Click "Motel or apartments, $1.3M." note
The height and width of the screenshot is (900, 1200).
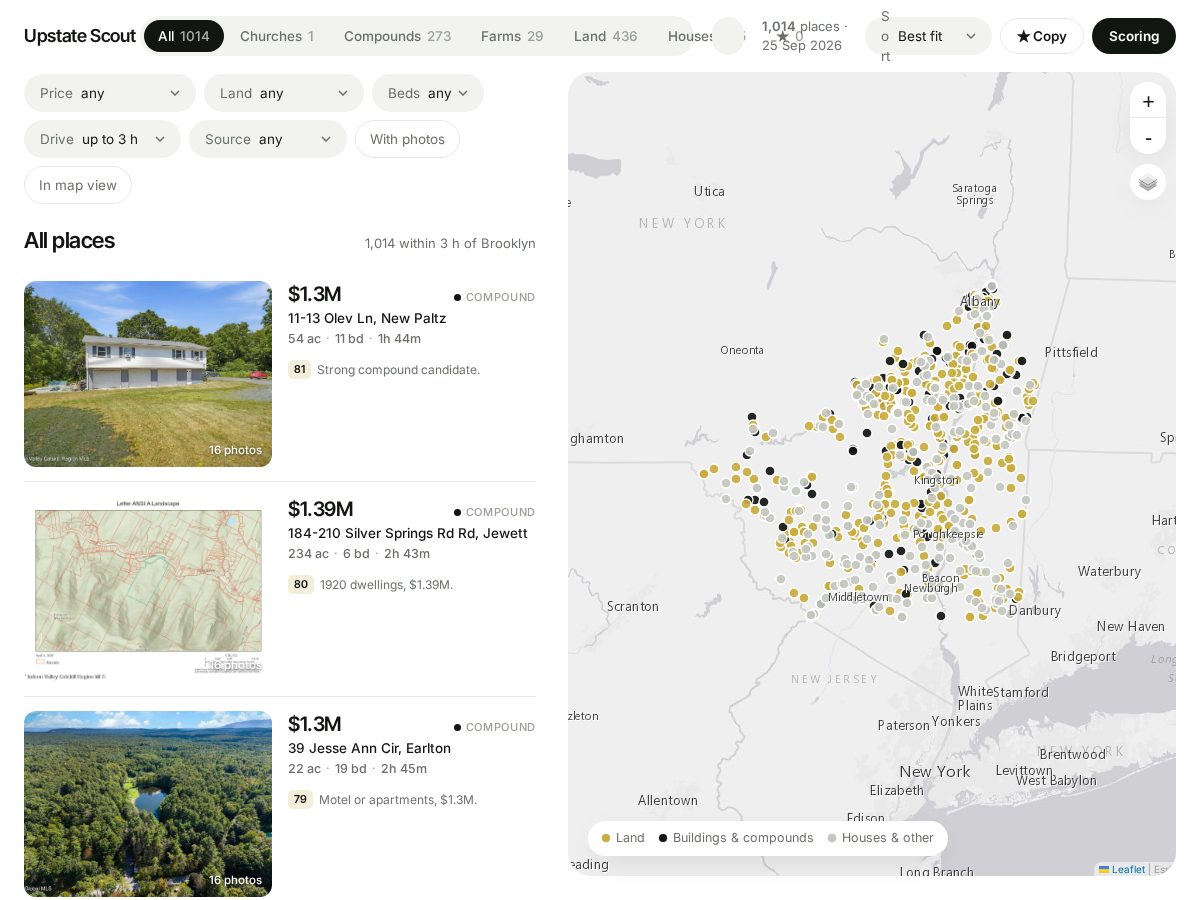[x=398, y=800]
